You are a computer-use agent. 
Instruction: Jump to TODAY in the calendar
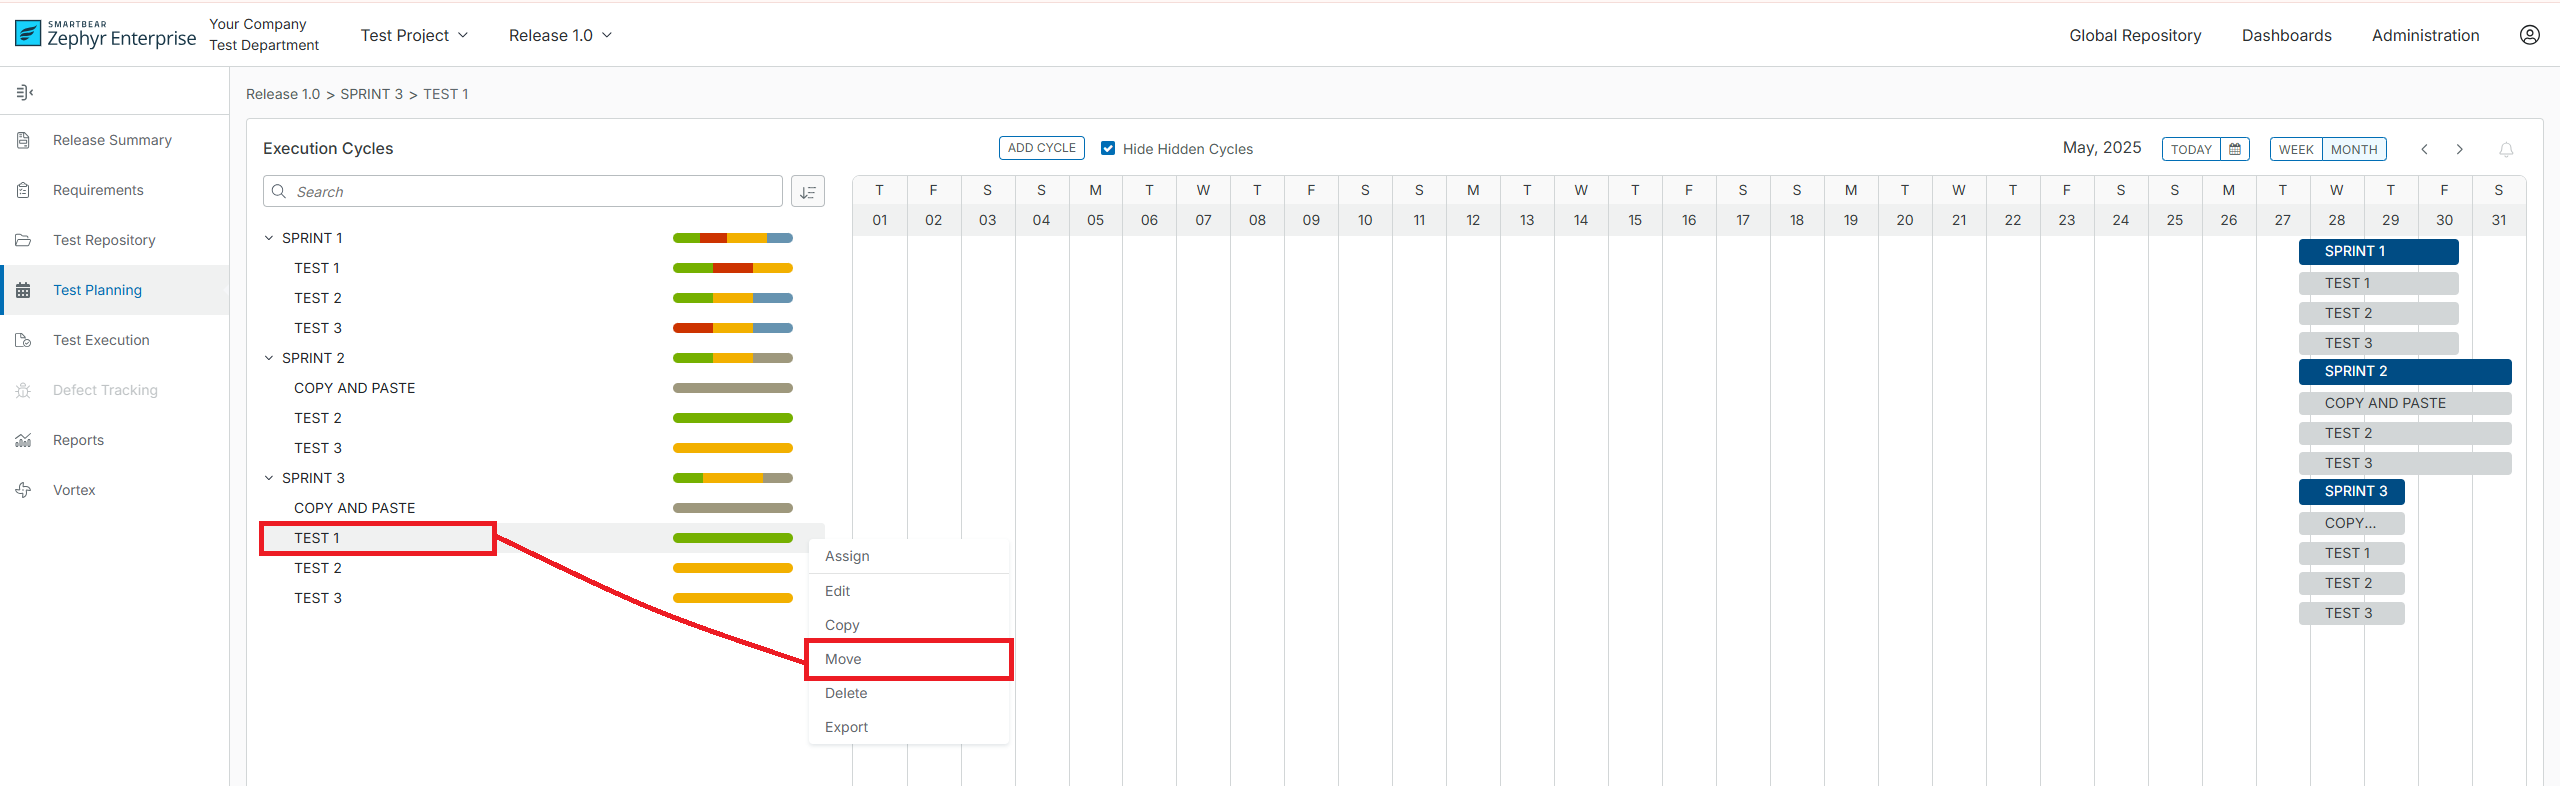click(x=2191, y=149)
